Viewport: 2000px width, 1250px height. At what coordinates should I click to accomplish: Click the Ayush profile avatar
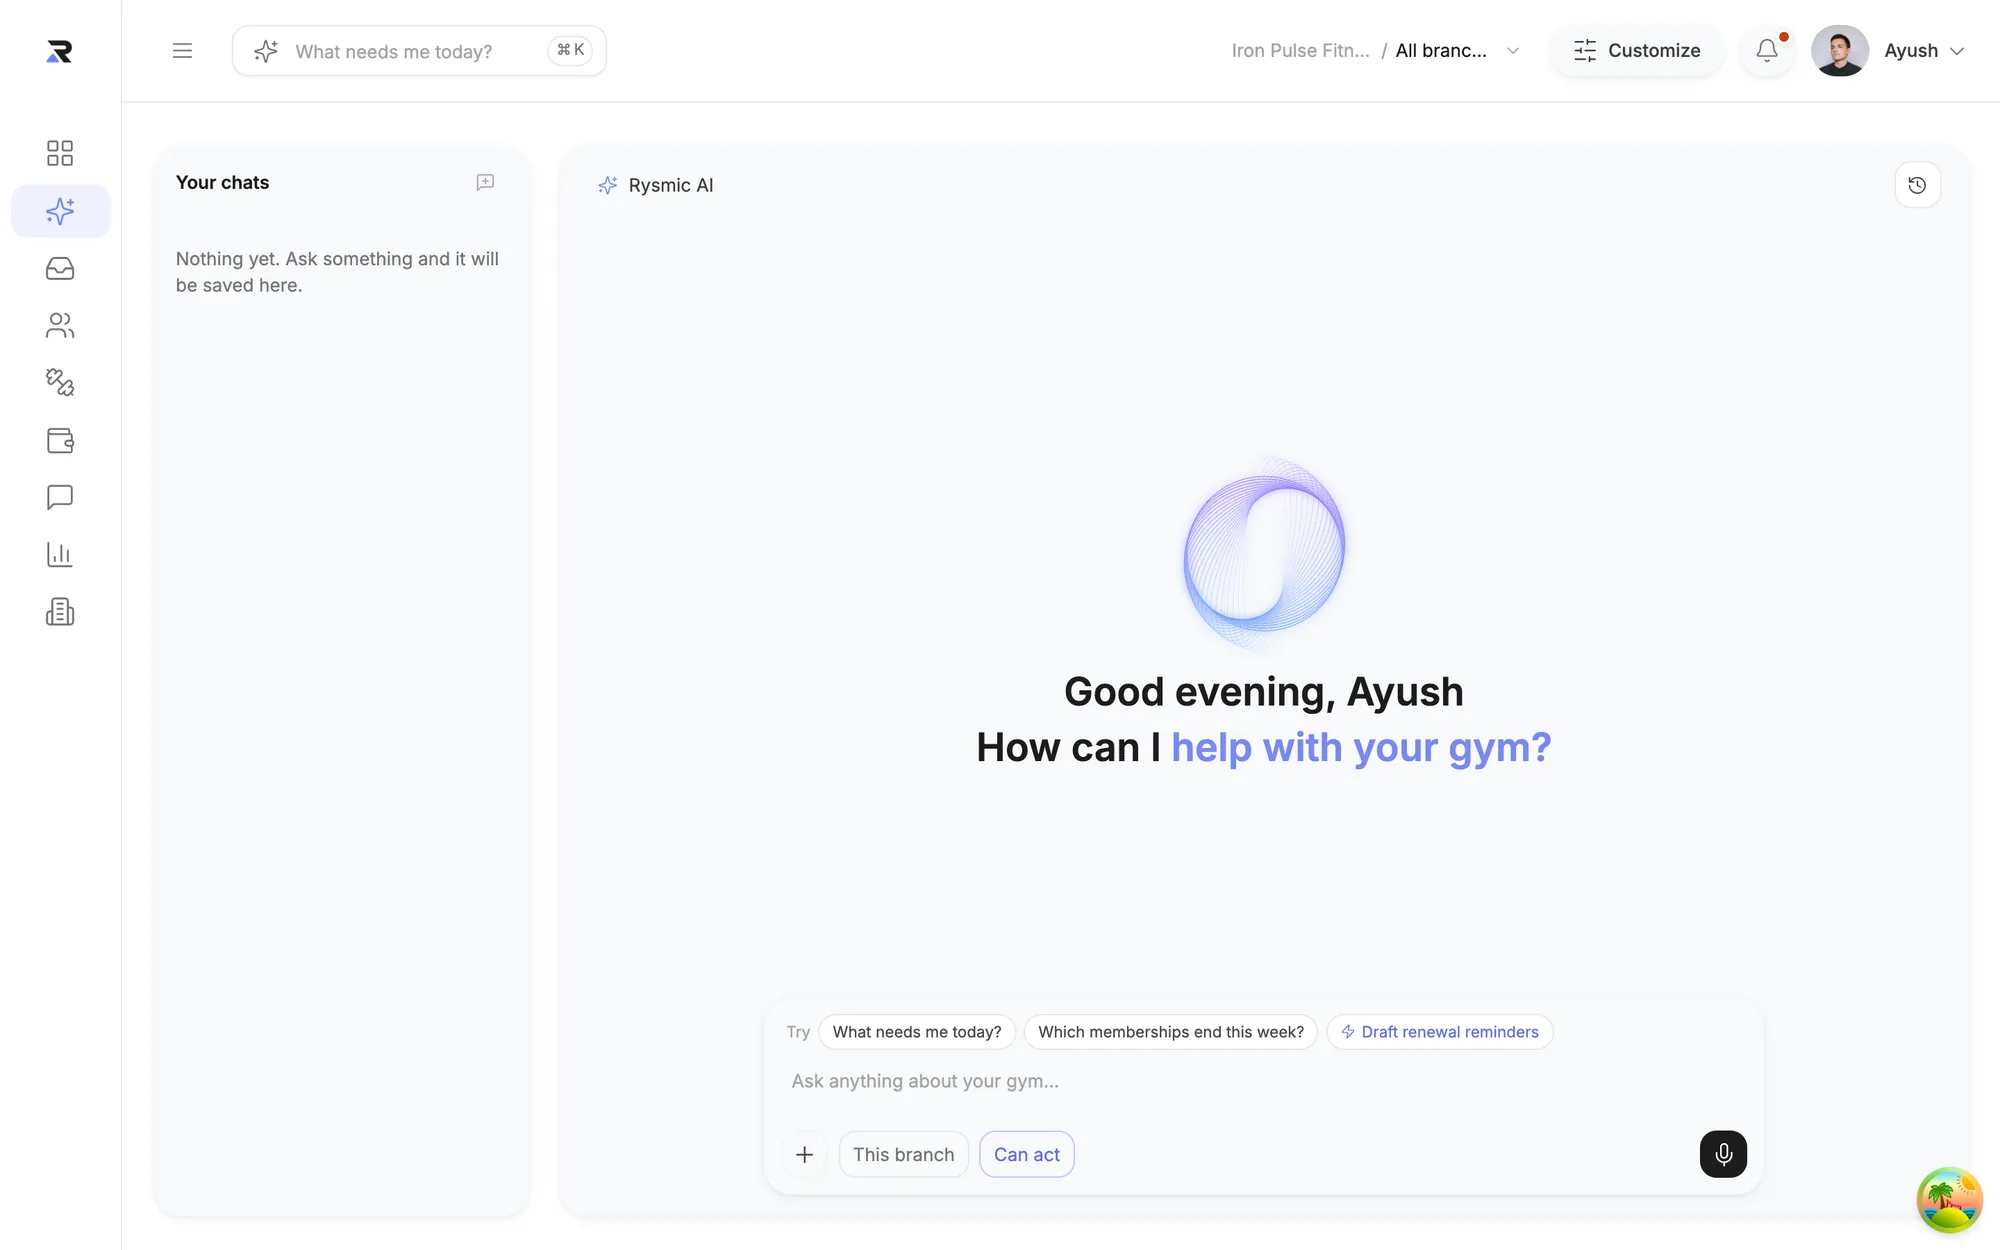coord(1840,50)
